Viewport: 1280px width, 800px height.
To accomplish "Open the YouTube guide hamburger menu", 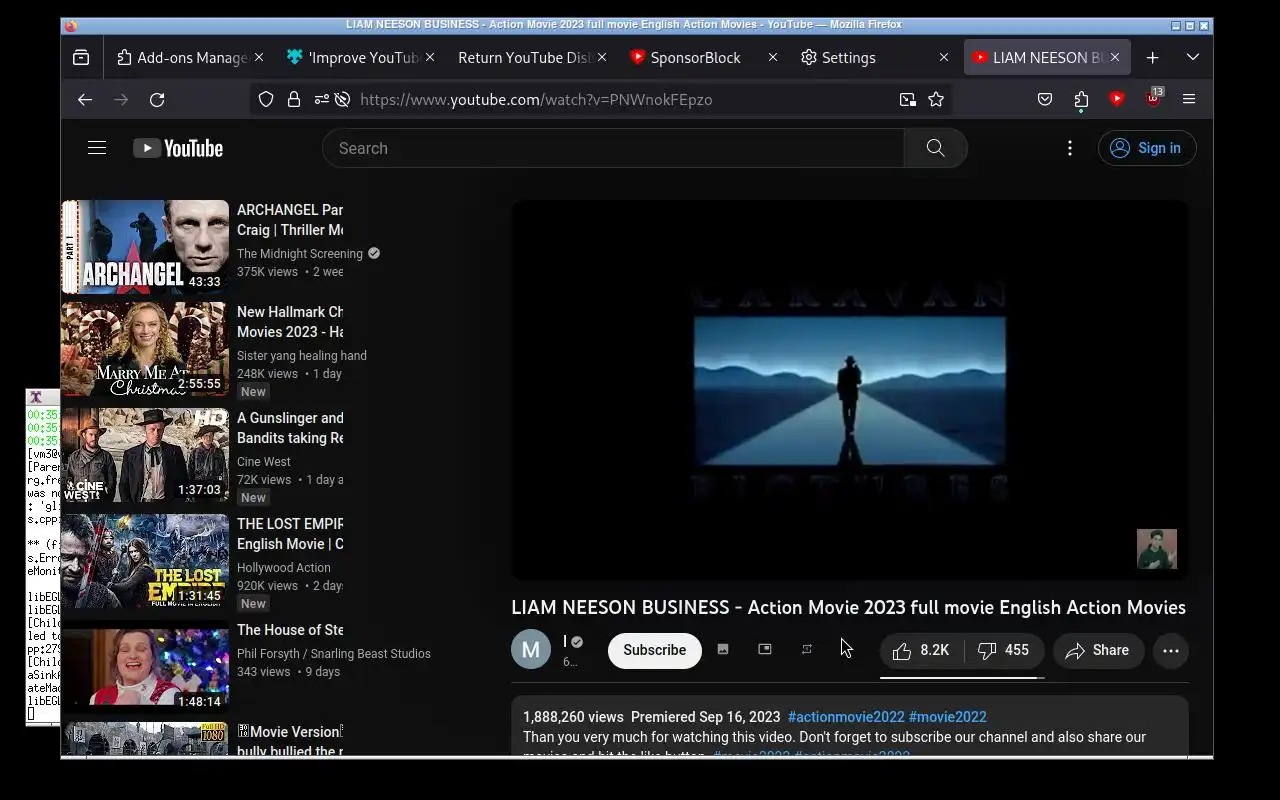I will click(97, 148).
